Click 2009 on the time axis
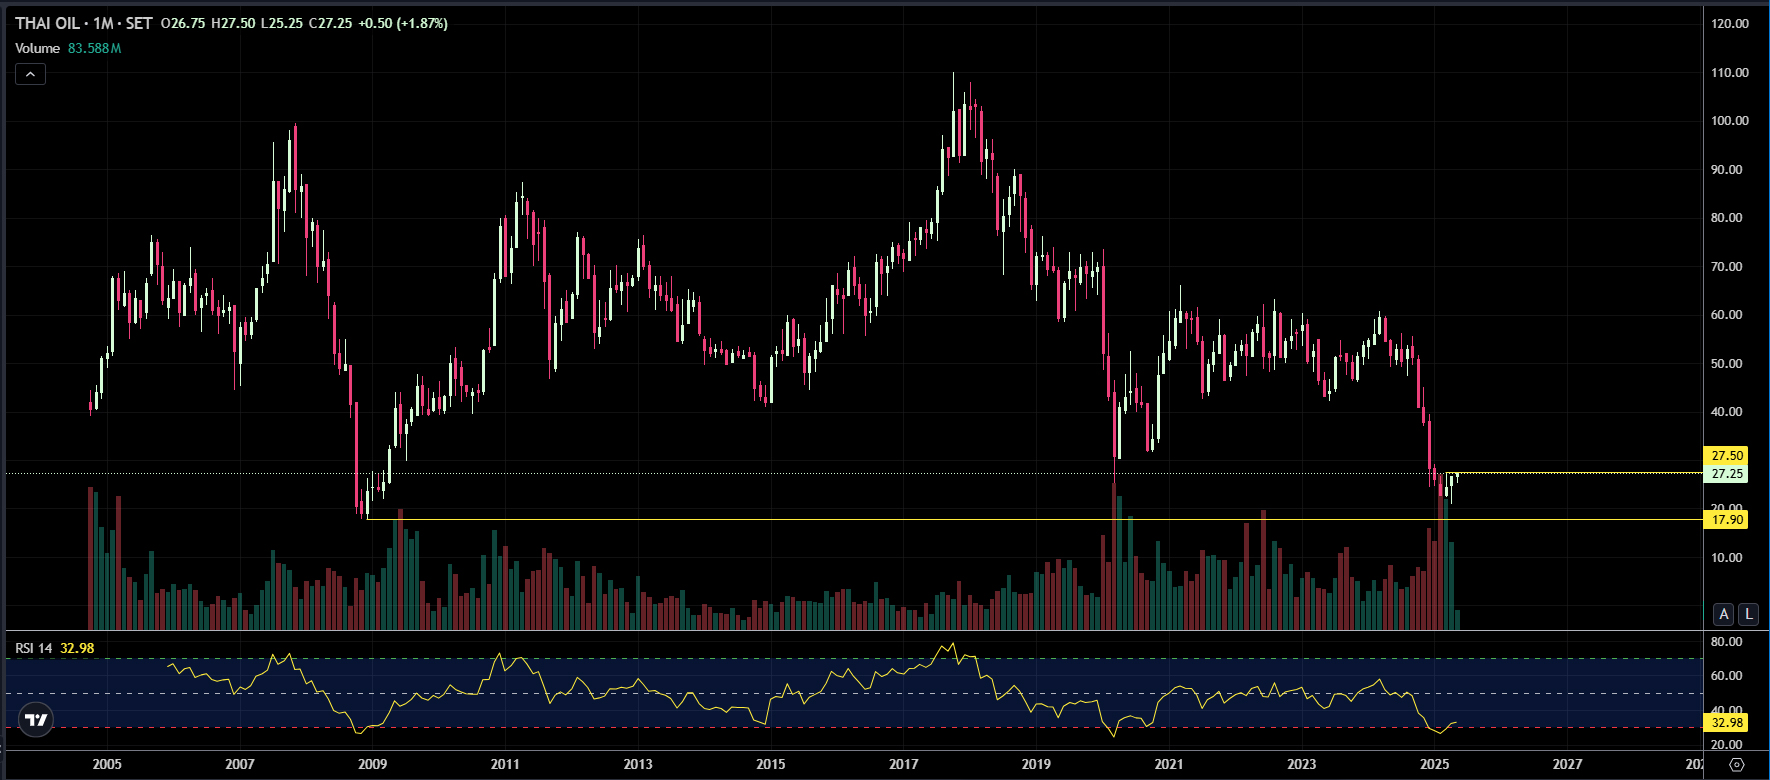This screenshot has height=780, width=1770. coord(373,764)
